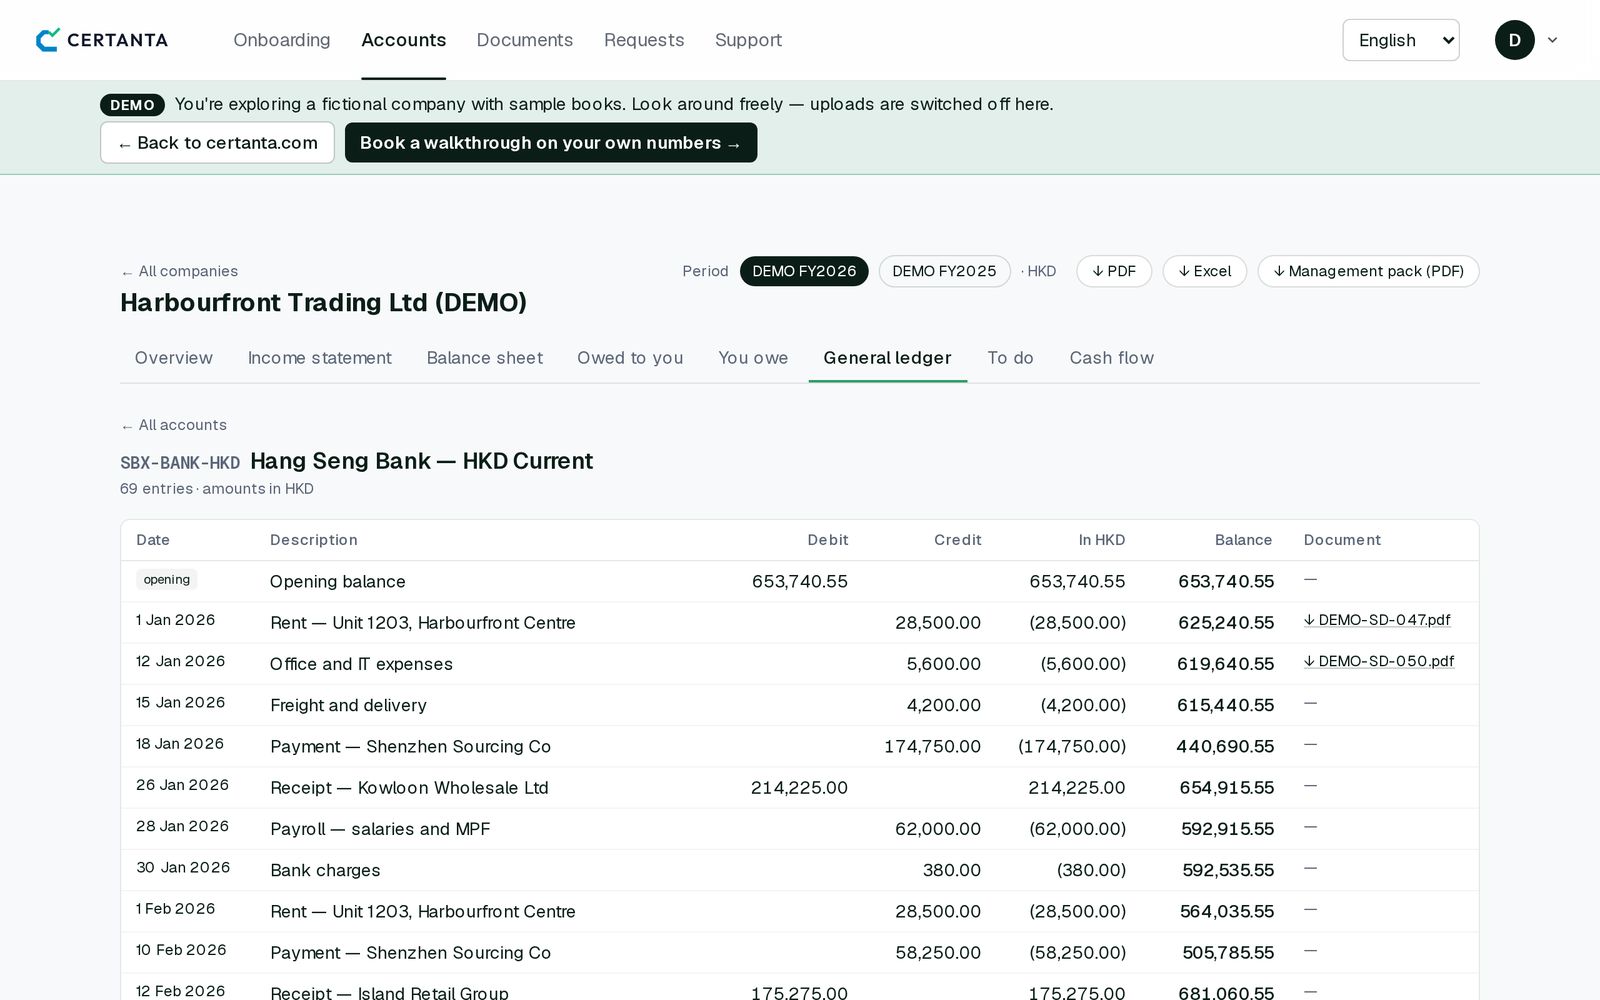Image resolution: width=1600 pixels, height=1000 pixels.
Task: Switch to the Overview tab
Action: (x=174, y=358)
